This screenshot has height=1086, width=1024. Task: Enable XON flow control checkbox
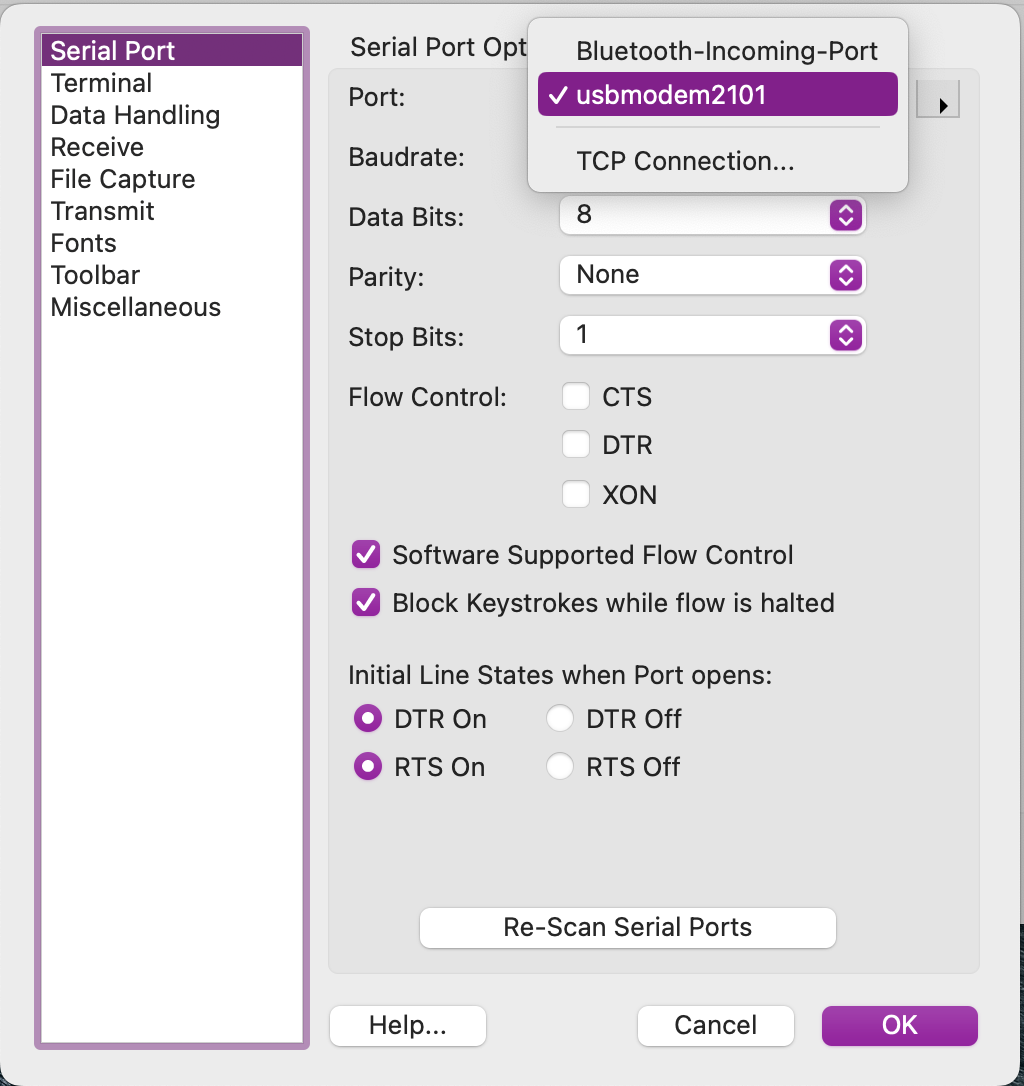576,494
